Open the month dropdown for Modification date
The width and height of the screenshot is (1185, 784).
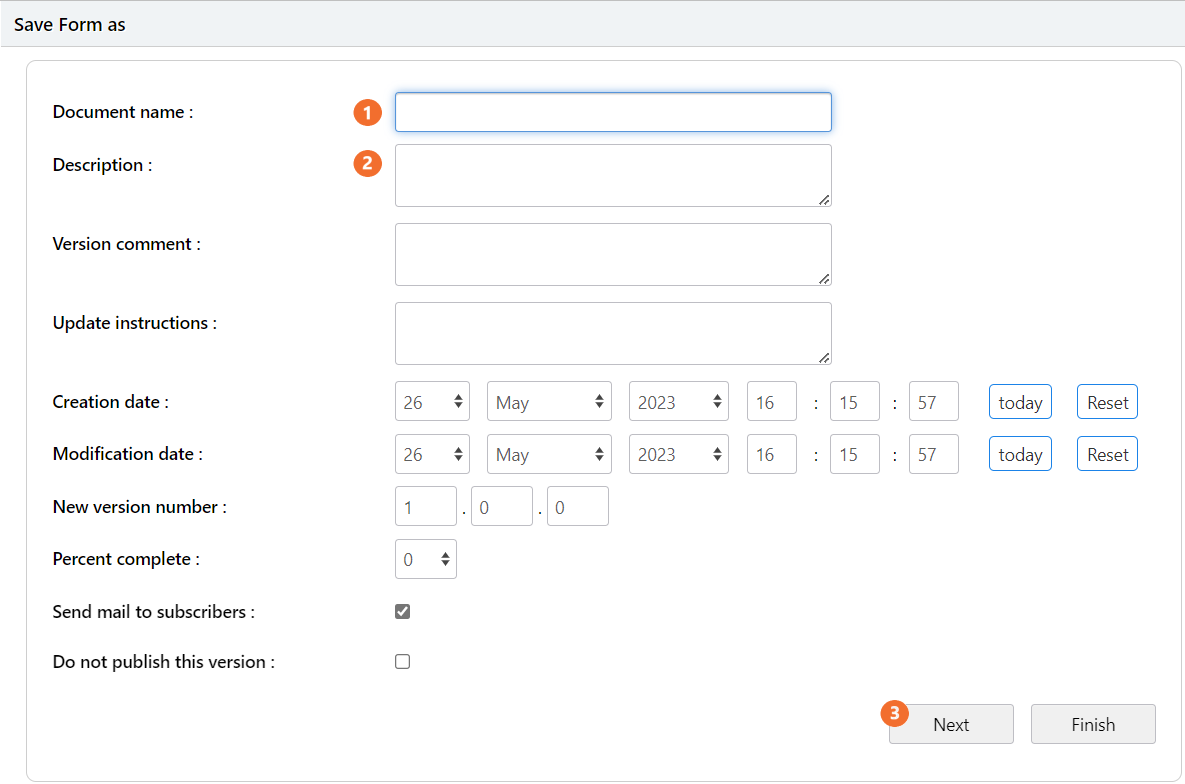click(549, 453)
